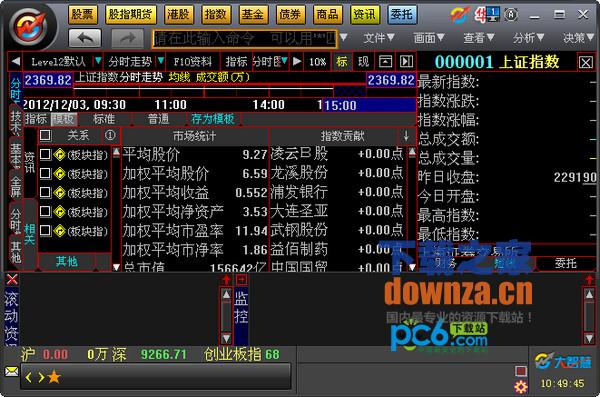This screenshot has width=600, height=397.
Task: Open the 文件 menu
Action: point(378,38)
